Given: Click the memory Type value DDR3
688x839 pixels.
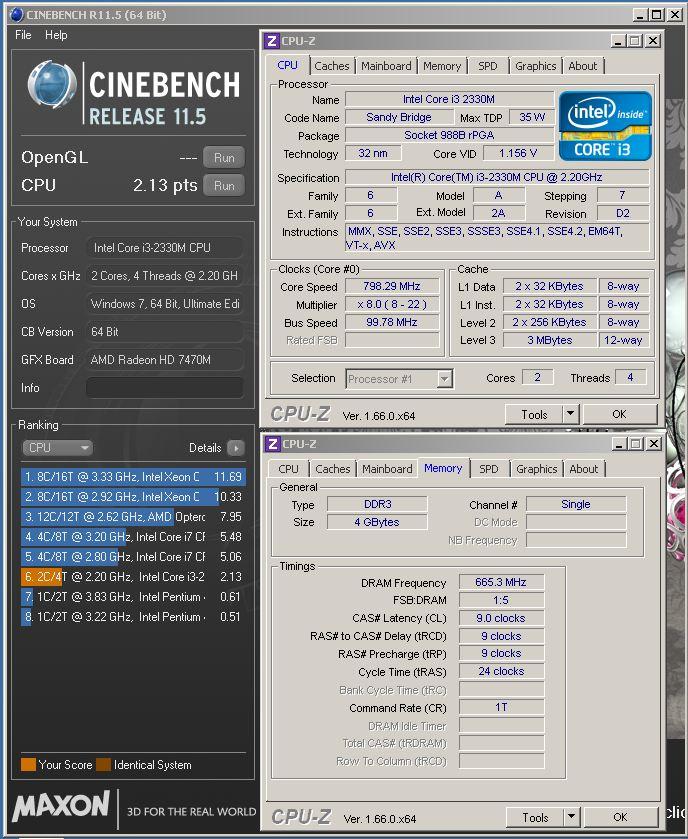Looking at the screenshot, I should tap(377, 504).
